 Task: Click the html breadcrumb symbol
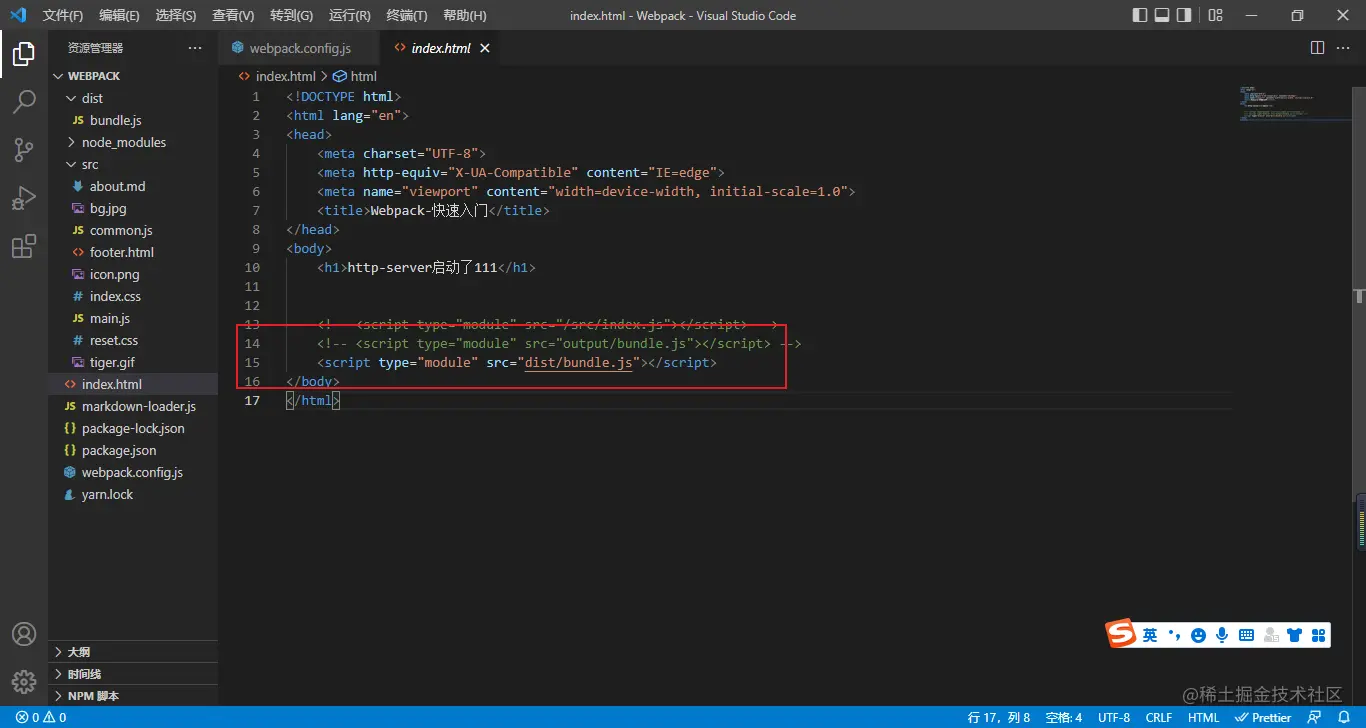(x=355, y=76)
